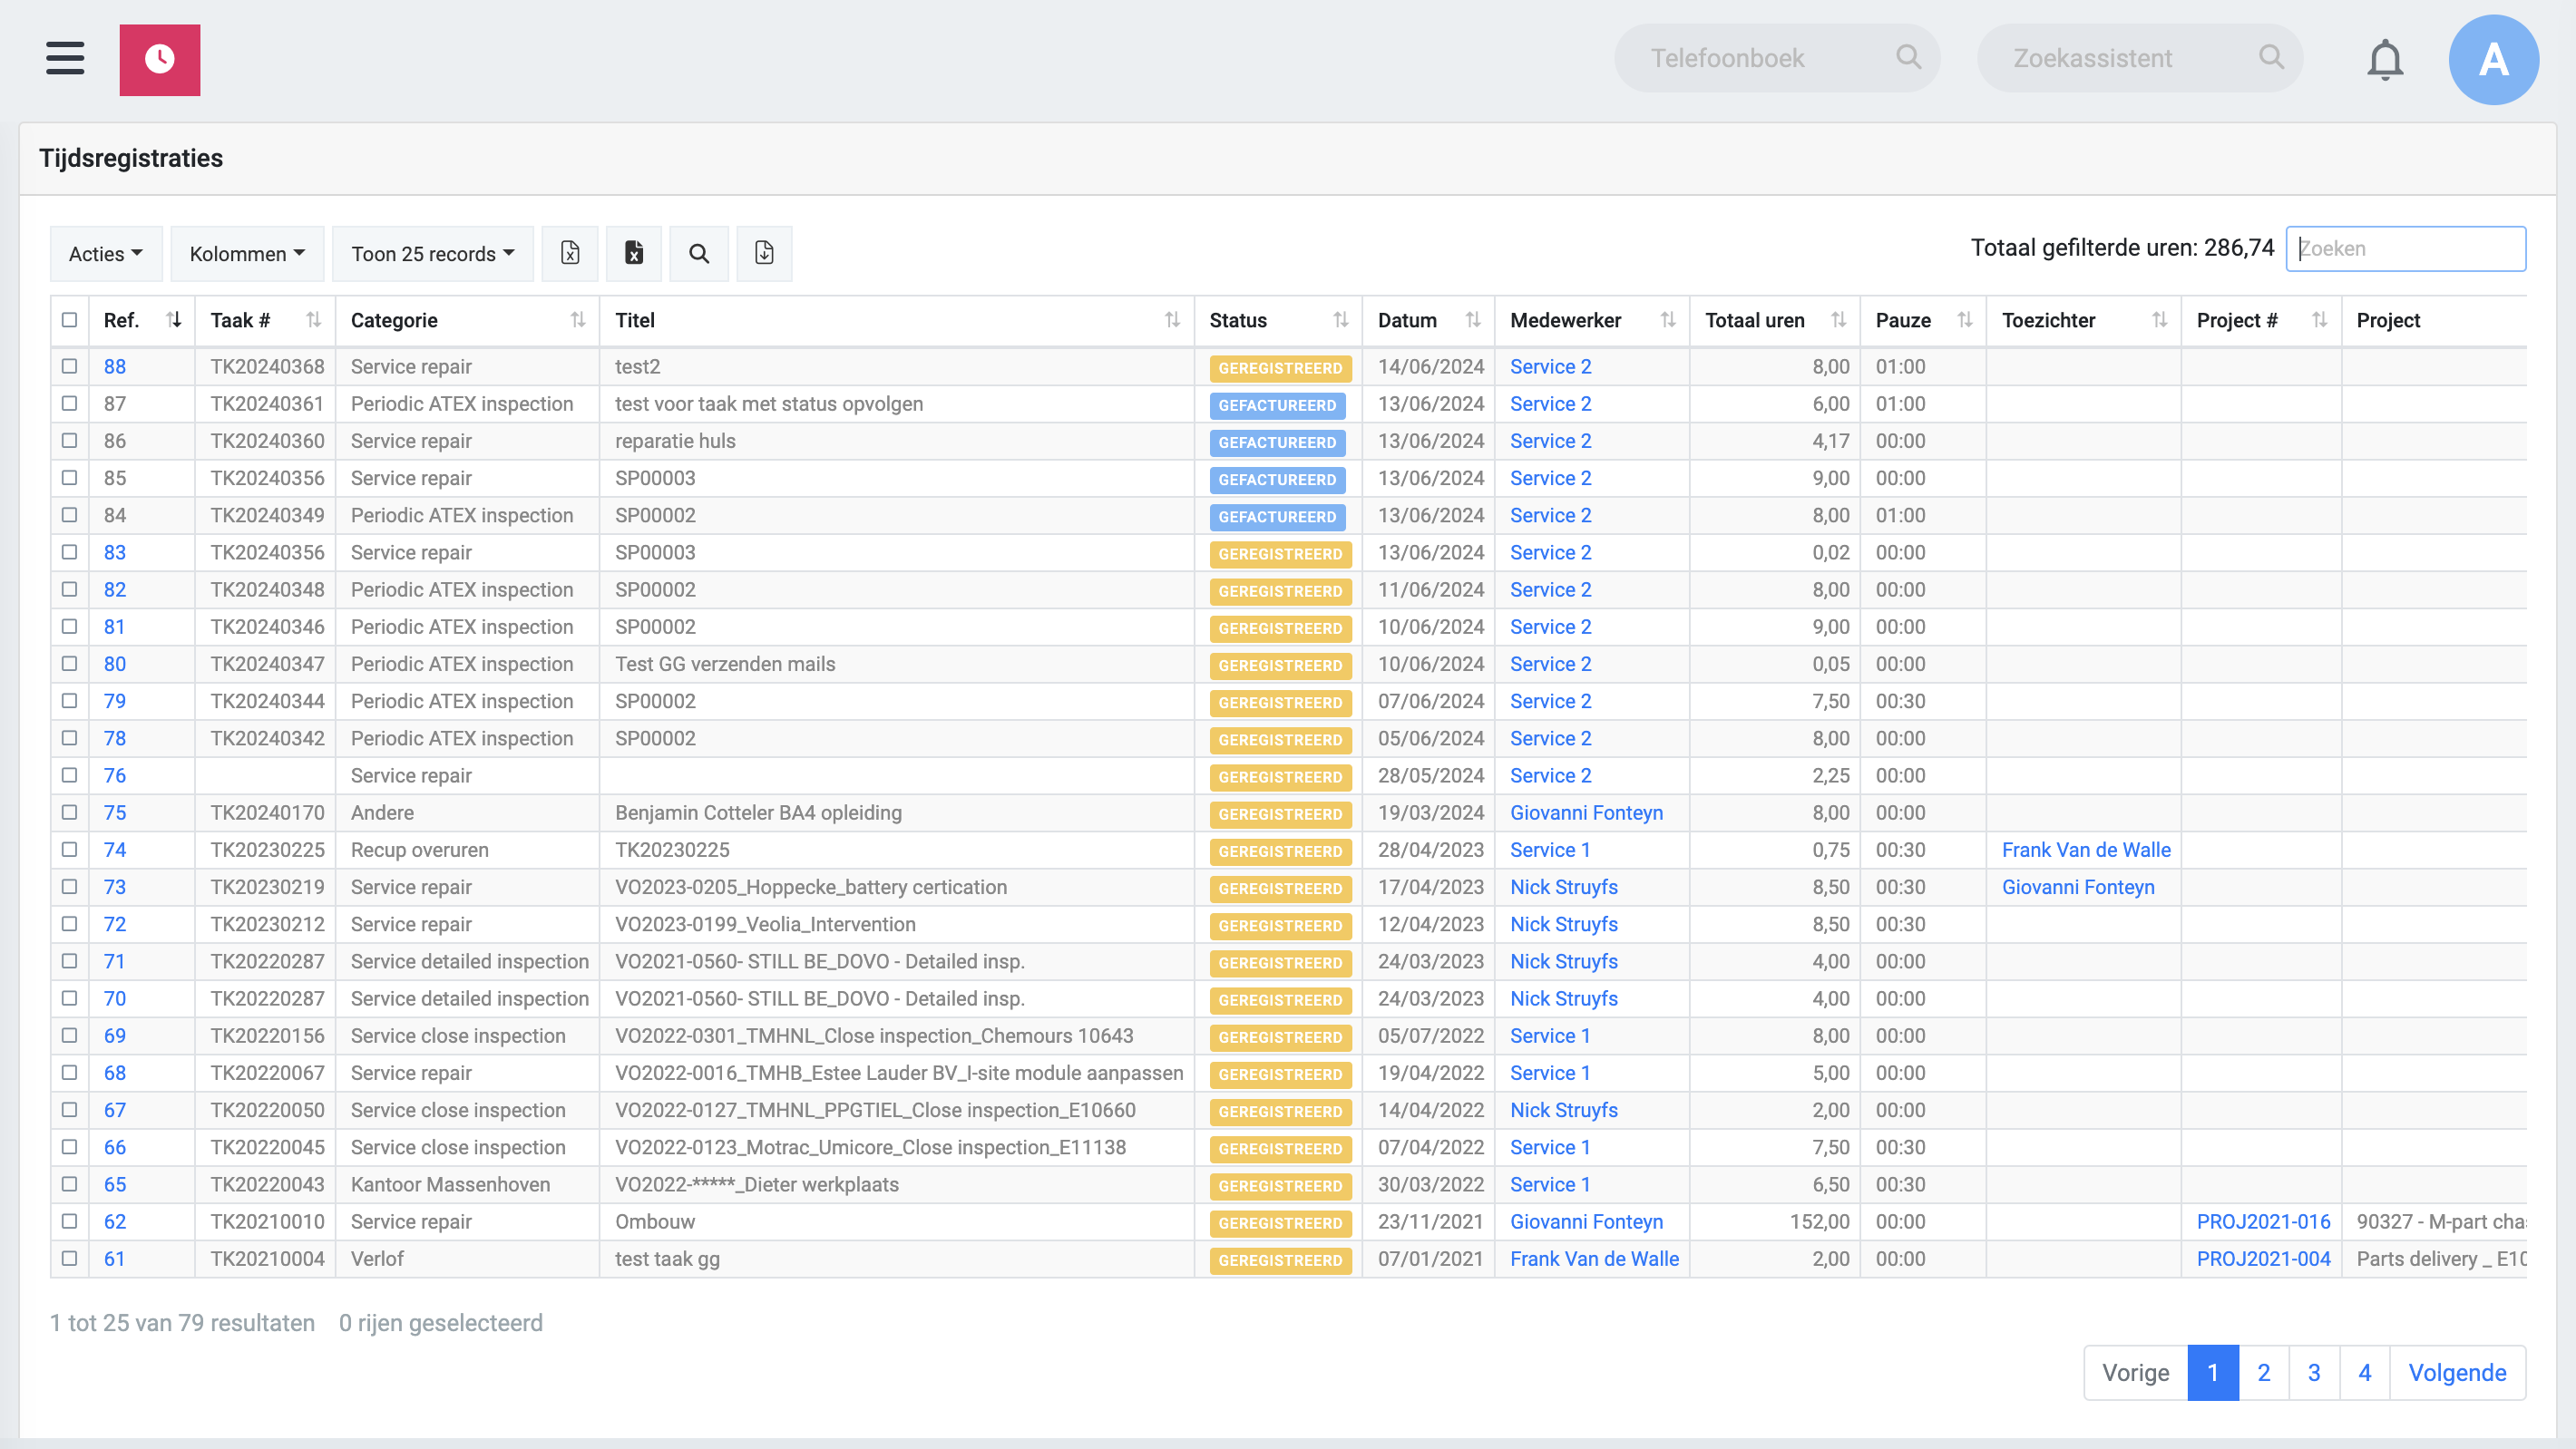Go to page 3
The image size is (2576, 1449).
point(2314,1372)
